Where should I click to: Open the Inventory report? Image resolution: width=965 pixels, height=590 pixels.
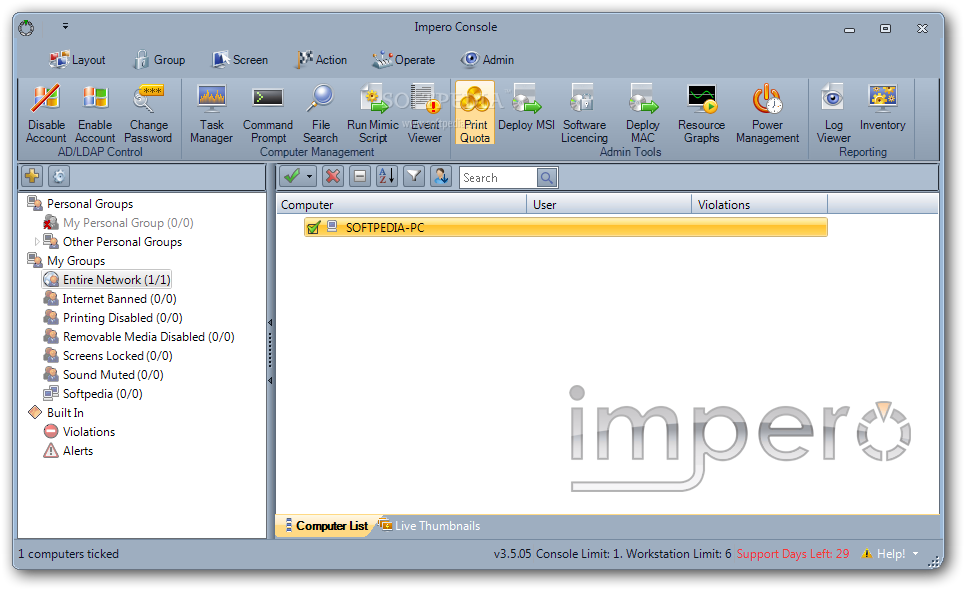(x=883, y=109)
